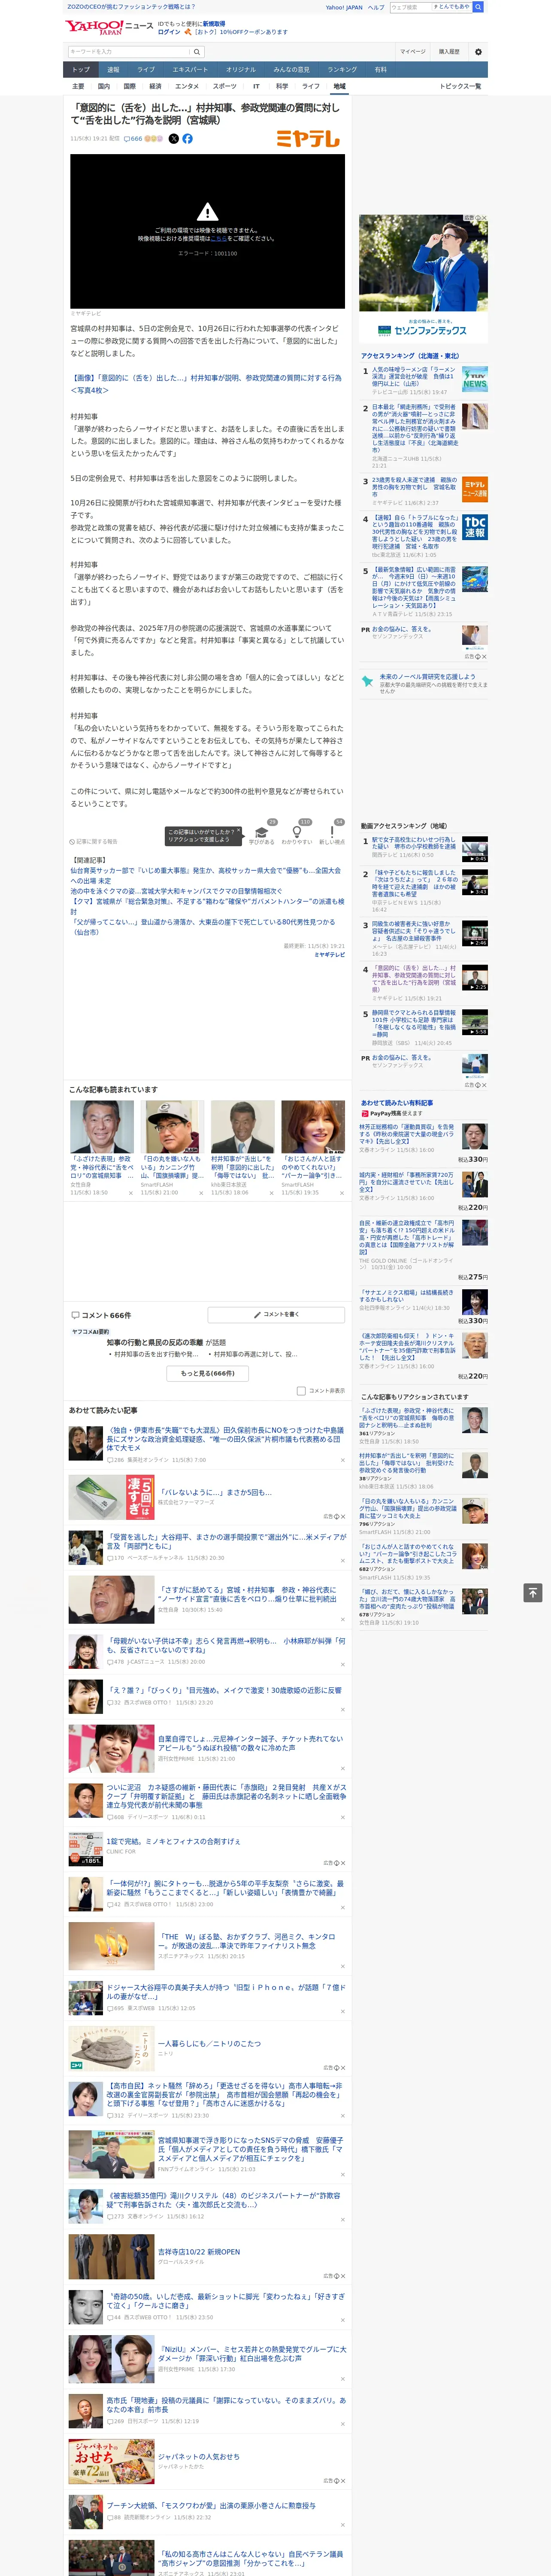Open マイページ link
This screenshot has width=551, height=2576.
click(x=412, y=51)
